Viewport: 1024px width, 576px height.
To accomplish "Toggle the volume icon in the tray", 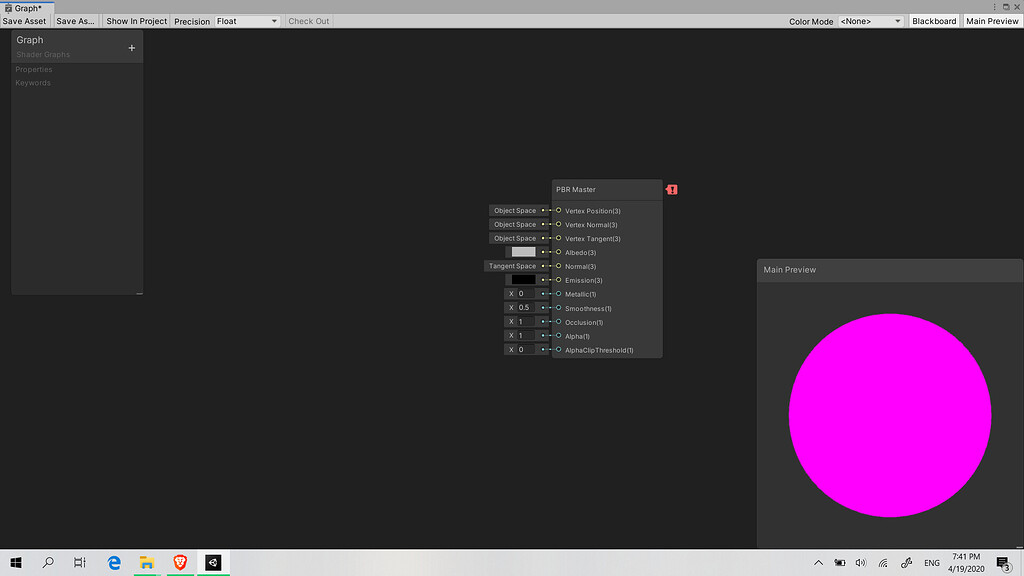I will (860, 562).
